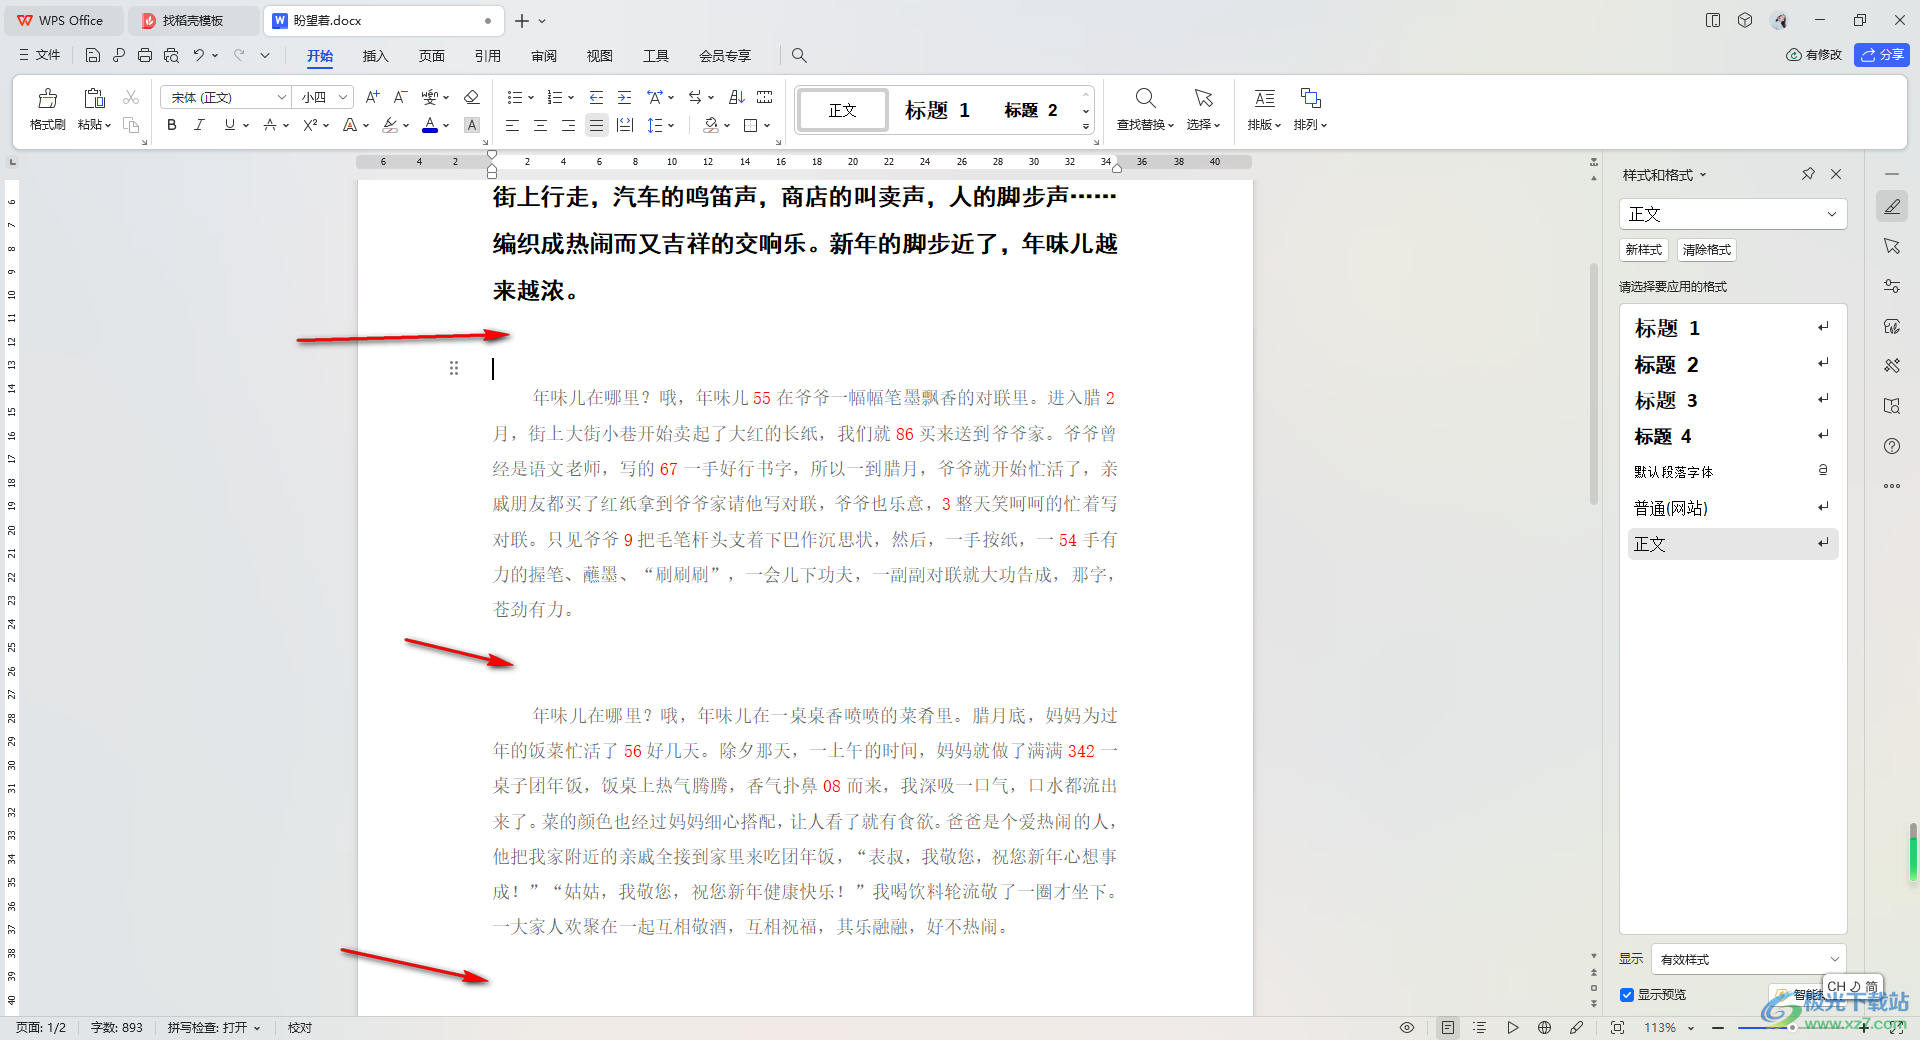This screenshot has width=1920, height=1040.
Task: Close the Styles and Formatting panel
Action: 1836,174
